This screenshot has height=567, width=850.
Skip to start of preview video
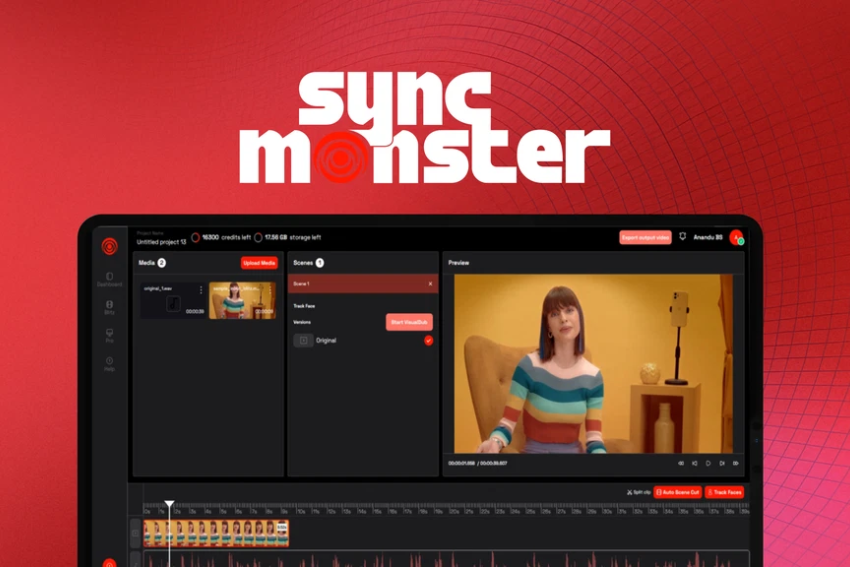(681, 463)
